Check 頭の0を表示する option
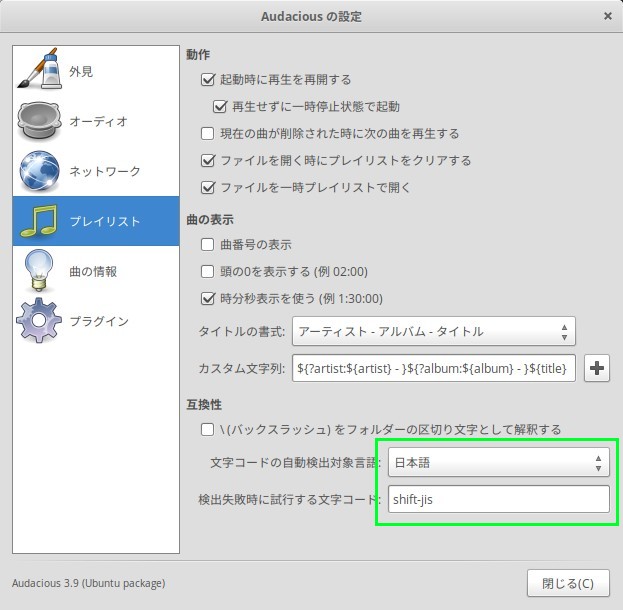Viewport: 623px width, 610px height. (x=207, y=271)
